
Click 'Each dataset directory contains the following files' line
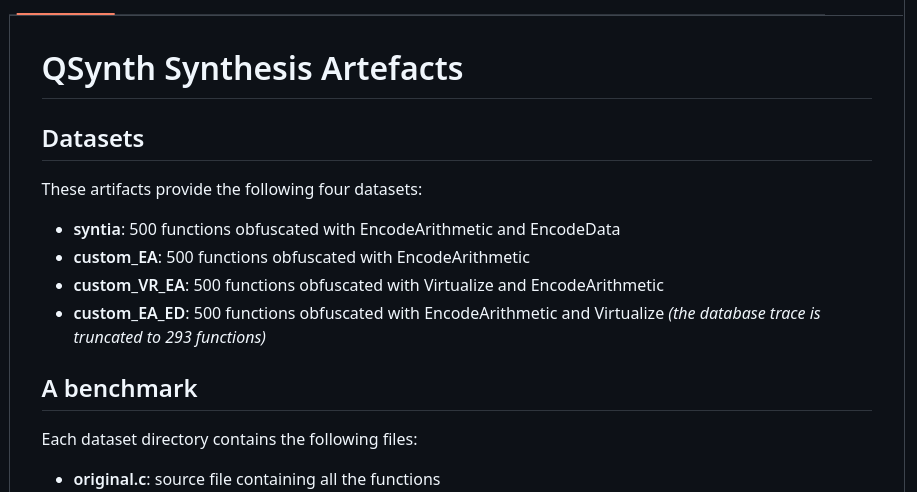[x=229, y=439]
